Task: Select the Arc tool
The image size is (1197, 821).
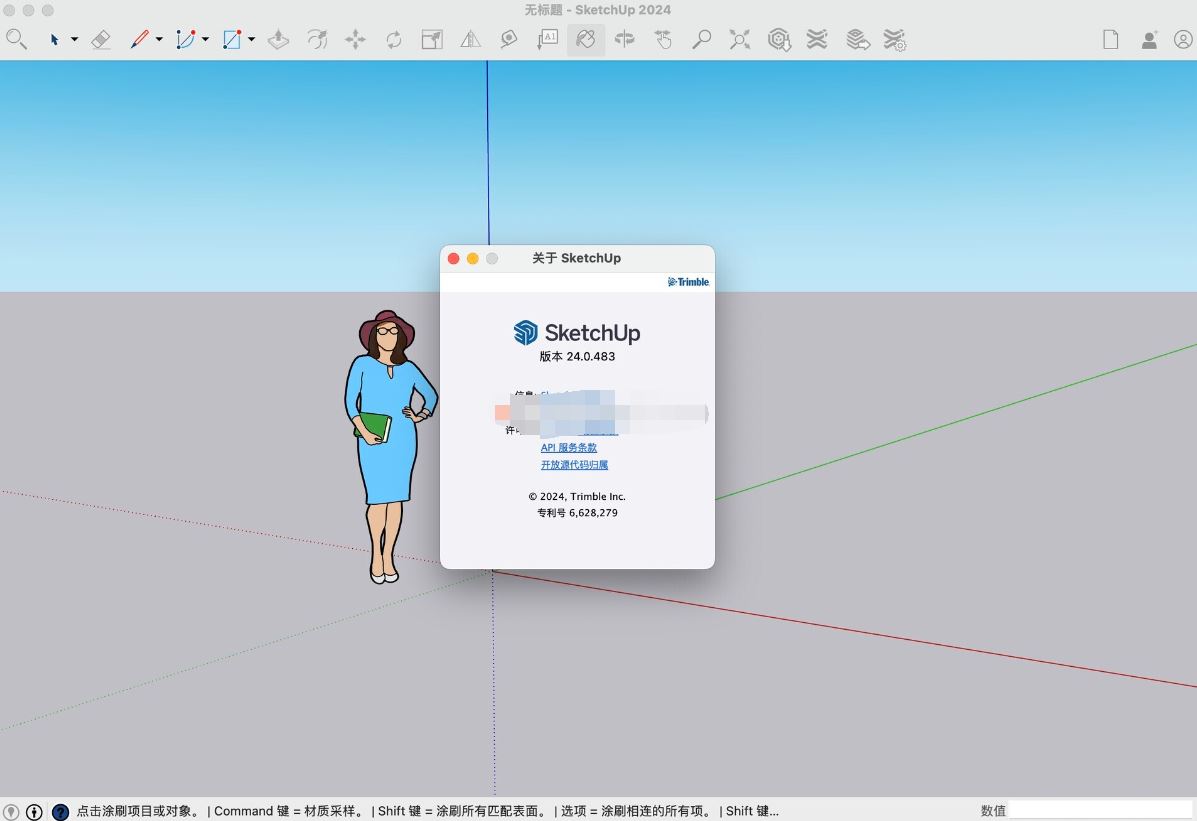Action: point(186,39)
